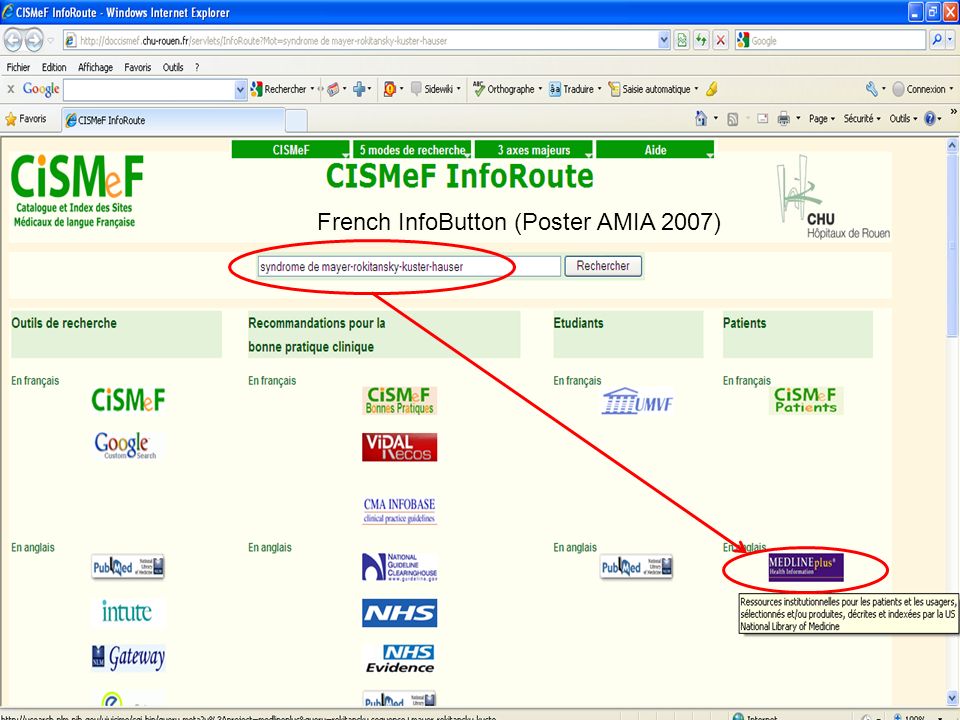The image size is (960, 720).
Task: Click the browser Back arrow button
Action: (x=14, y=41)
